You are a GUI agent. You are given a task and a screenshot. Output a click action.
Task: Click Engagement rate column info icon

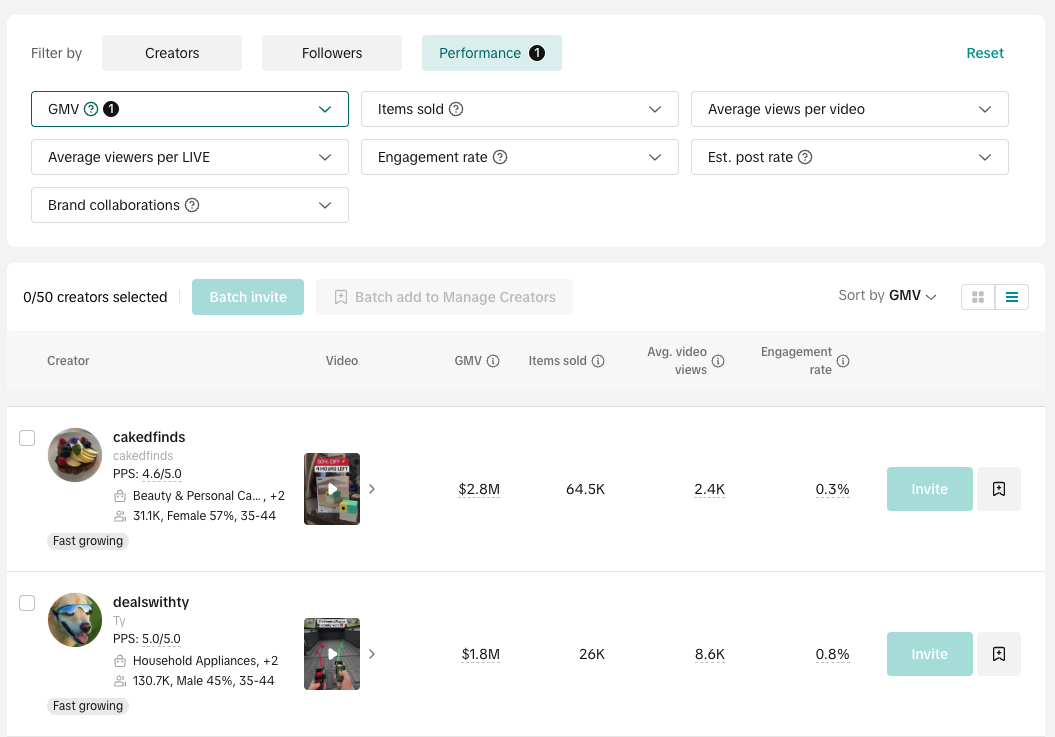pos(843,361)
